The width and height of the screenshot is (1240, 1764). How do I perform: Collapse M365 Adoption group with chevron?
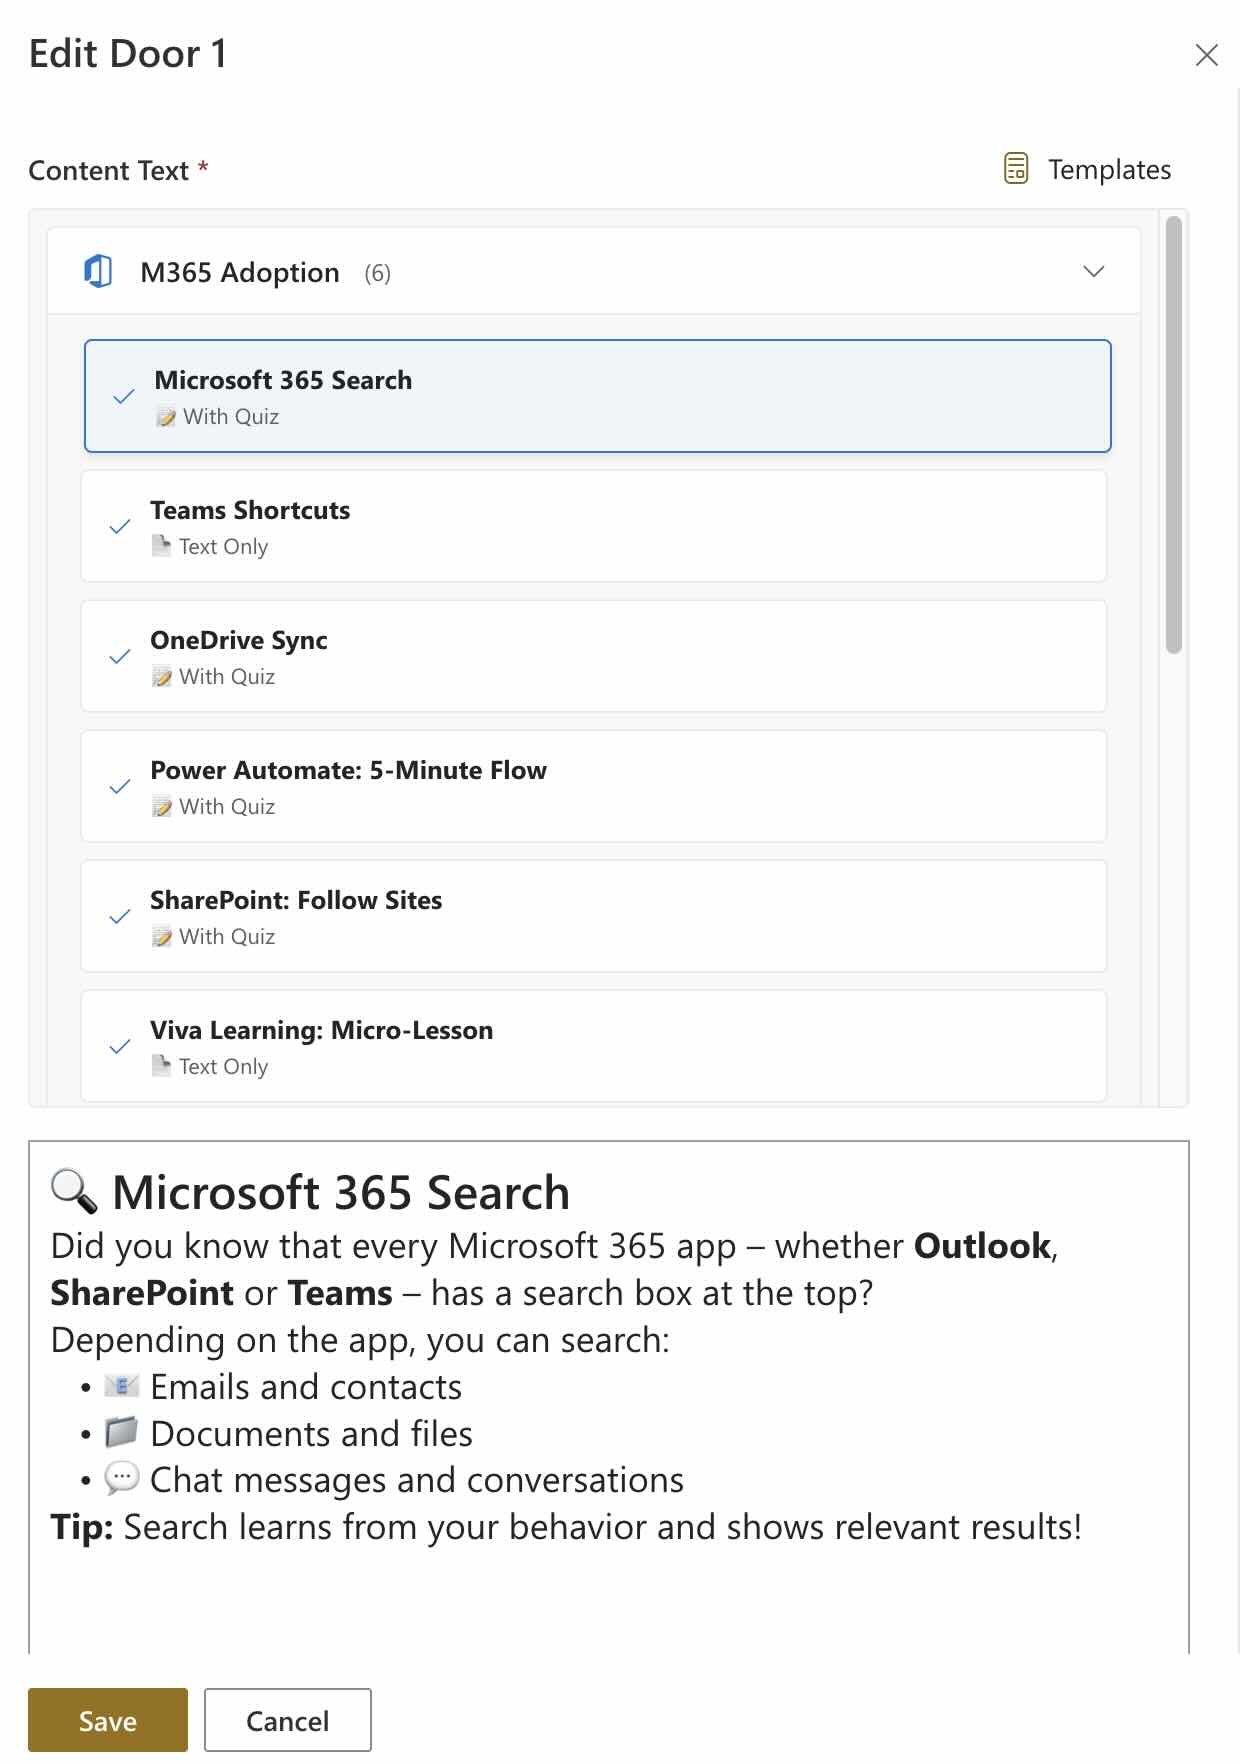[x=1093, y=272]
